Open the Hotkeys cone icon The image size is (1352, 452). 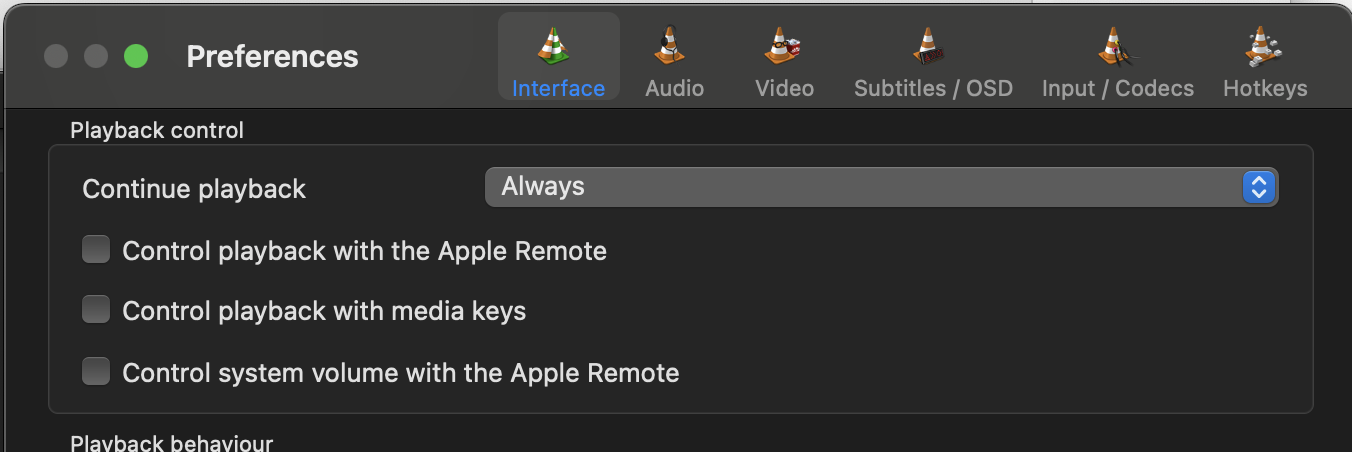(x=1263, y=45)
